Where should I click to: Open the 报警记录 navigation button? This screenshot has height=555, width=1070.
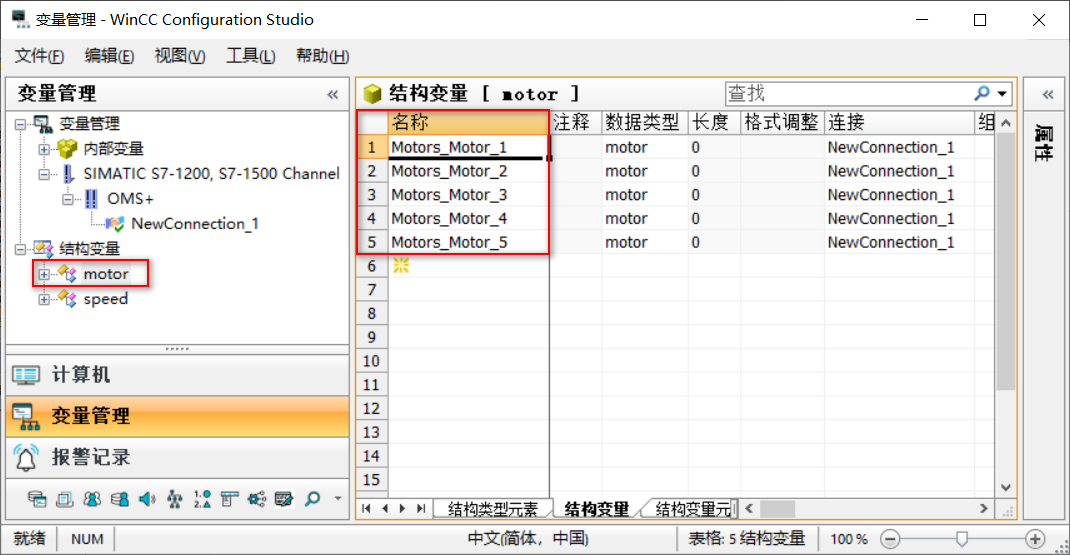click(x=90, y=458)
